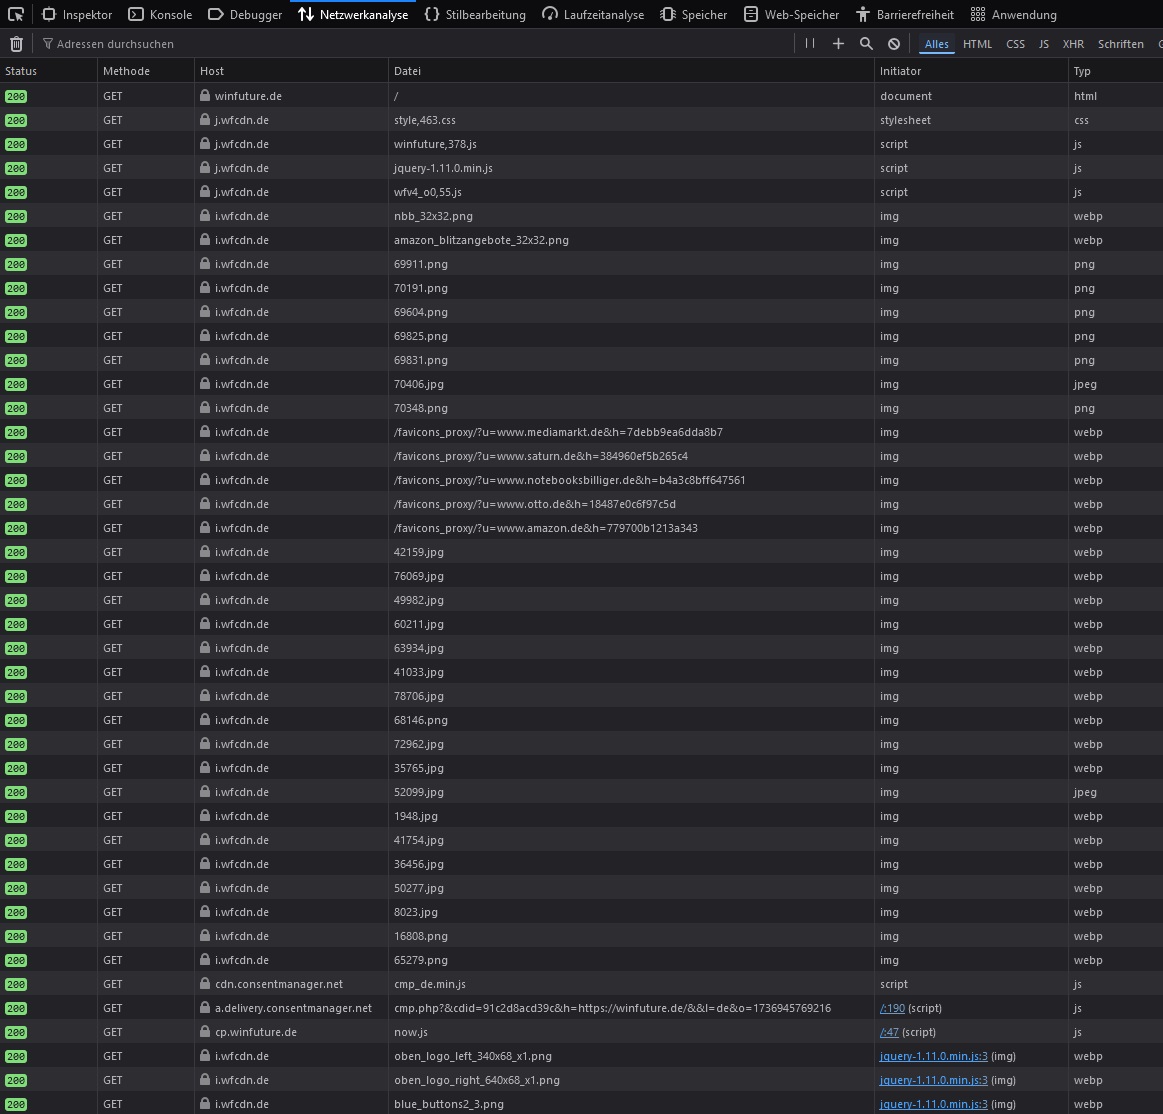Click lock icon of cp.winfuture.de row
The height and width of the screenshot is (1114, 1163).
coord(205,1032)
